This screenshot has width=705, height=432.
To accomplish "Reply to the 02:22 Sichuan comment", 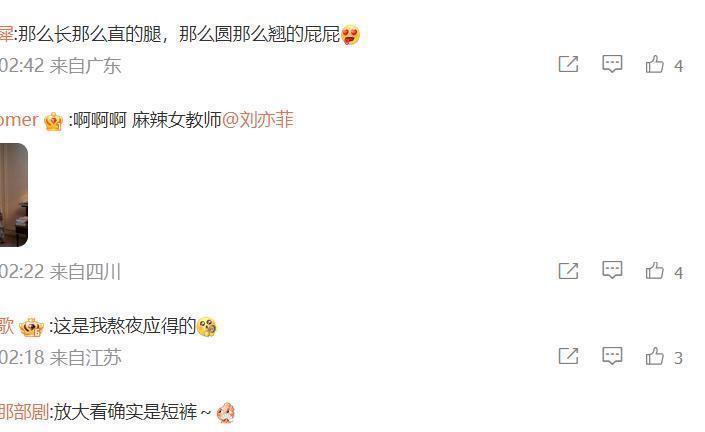I will click(612, 270).
